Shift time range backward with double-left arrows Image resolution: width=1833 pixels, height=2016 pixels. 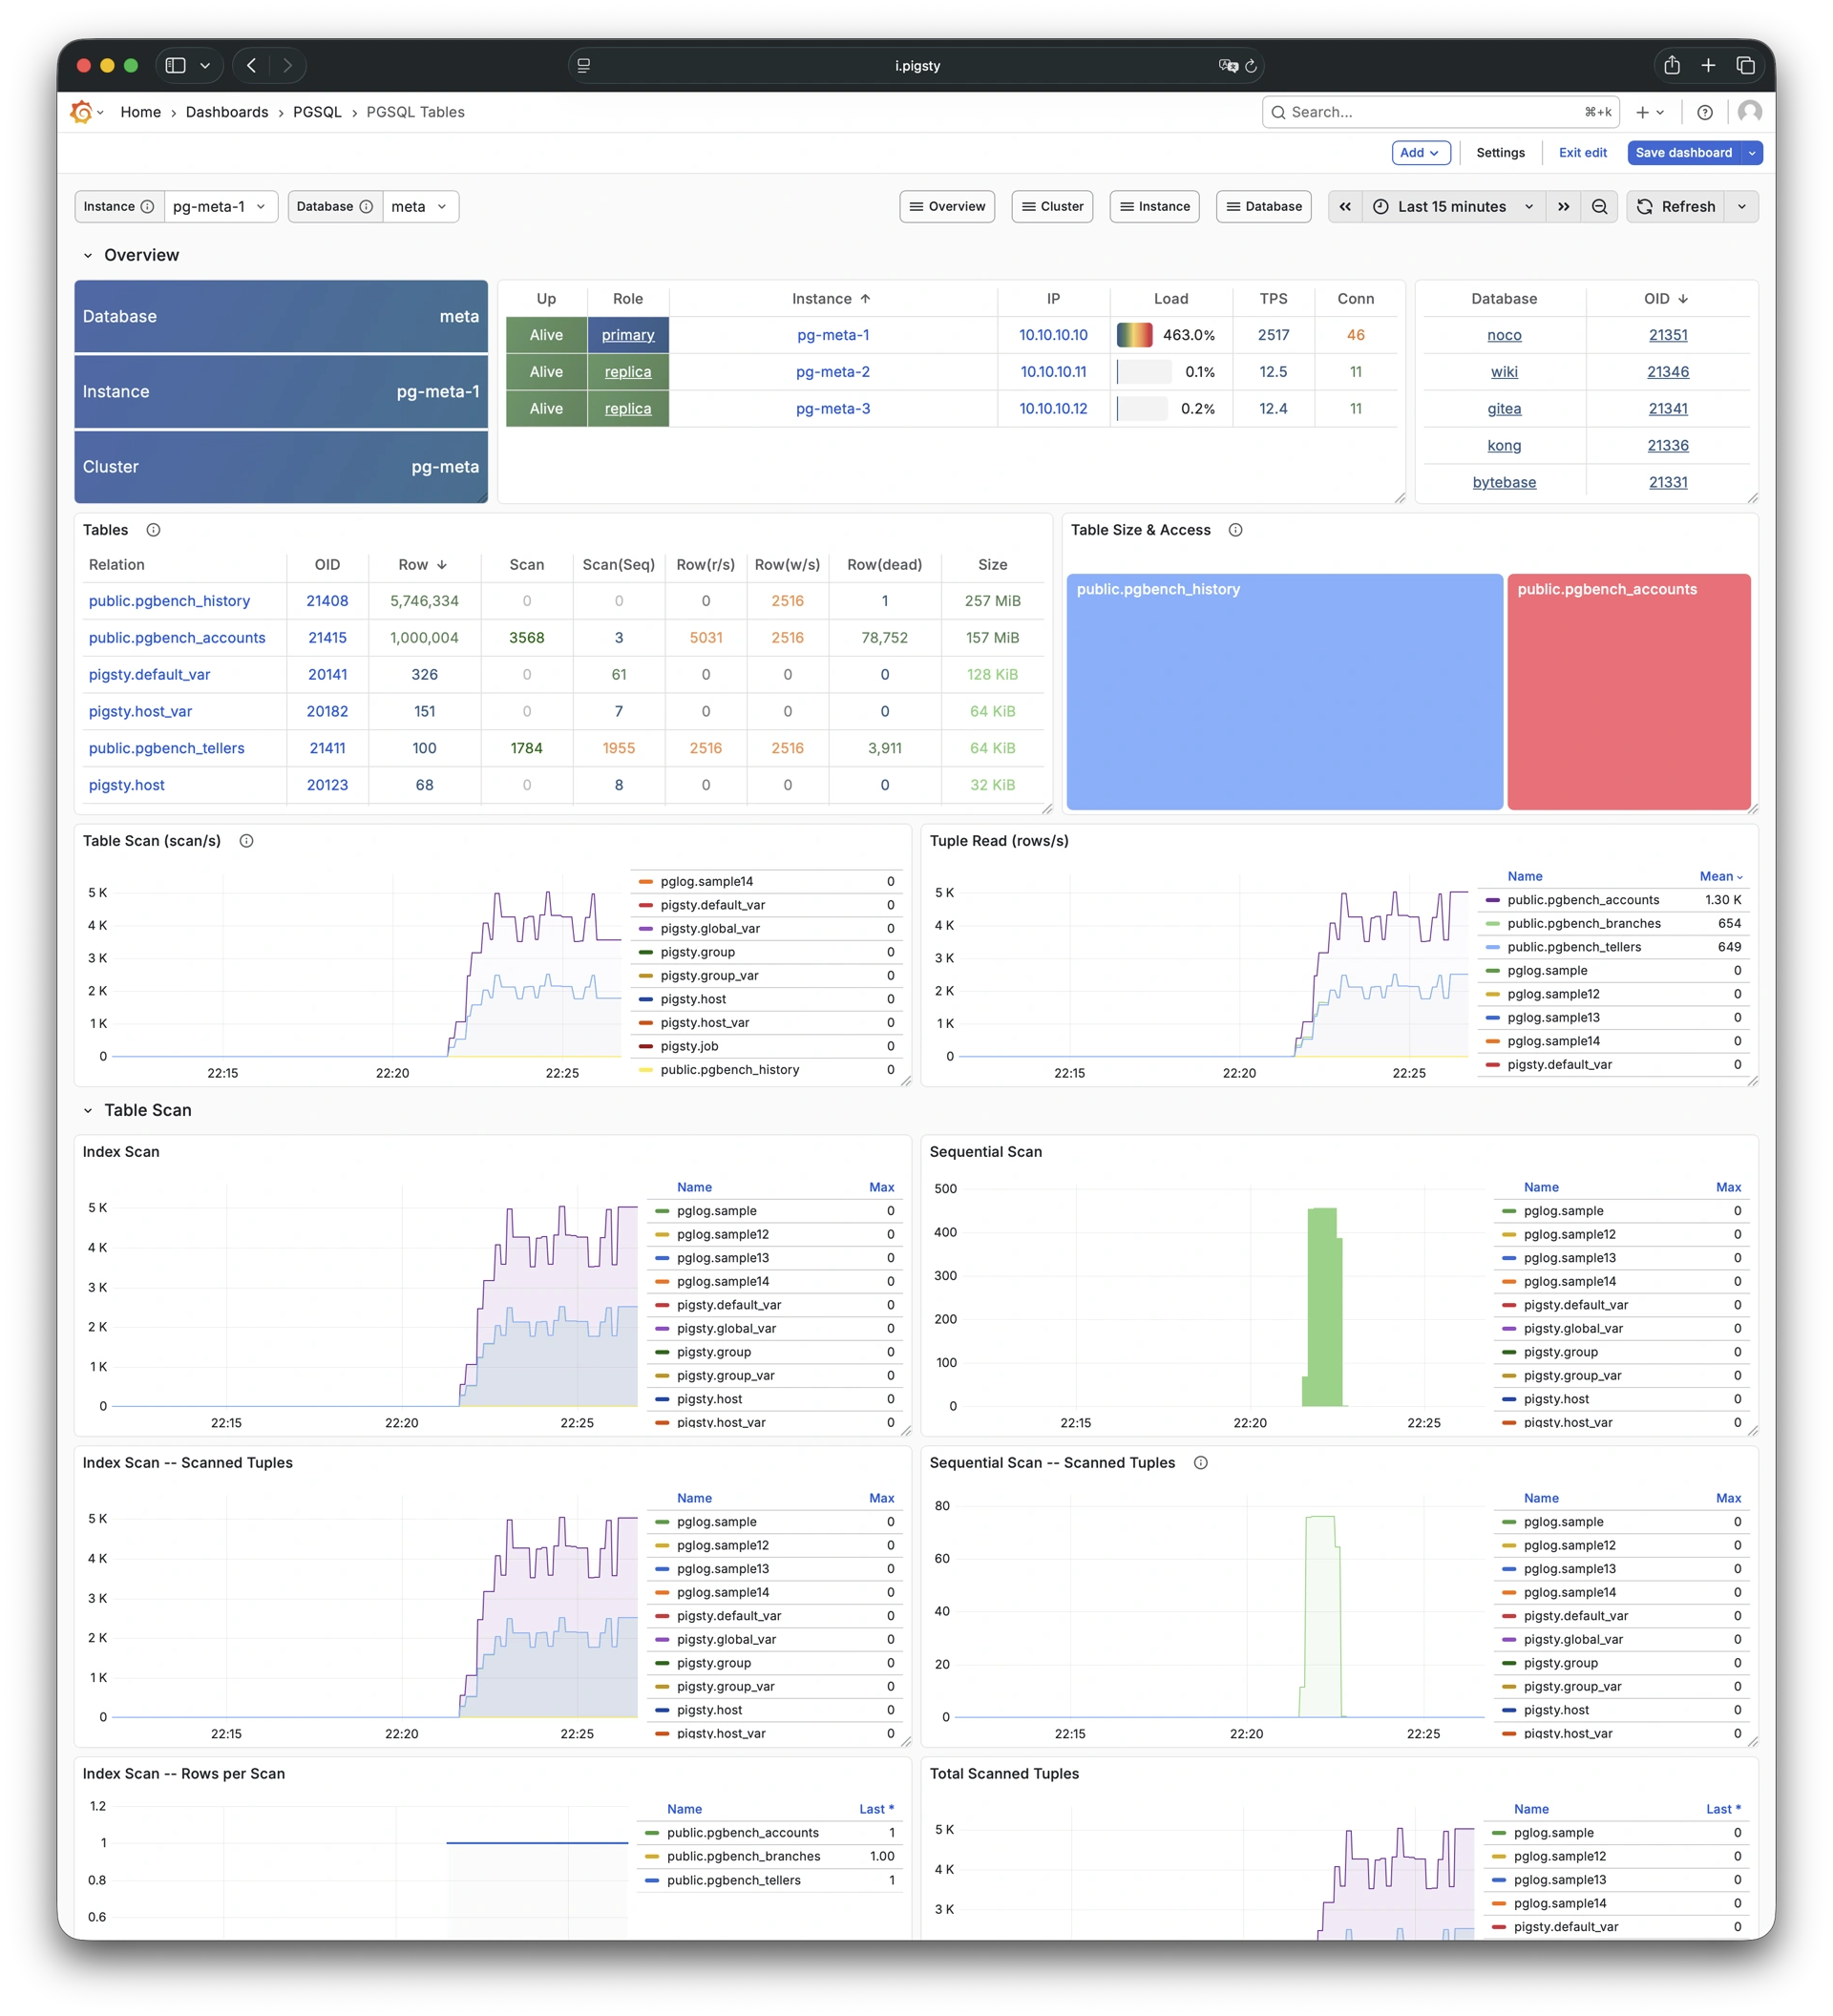point(1345,207)
